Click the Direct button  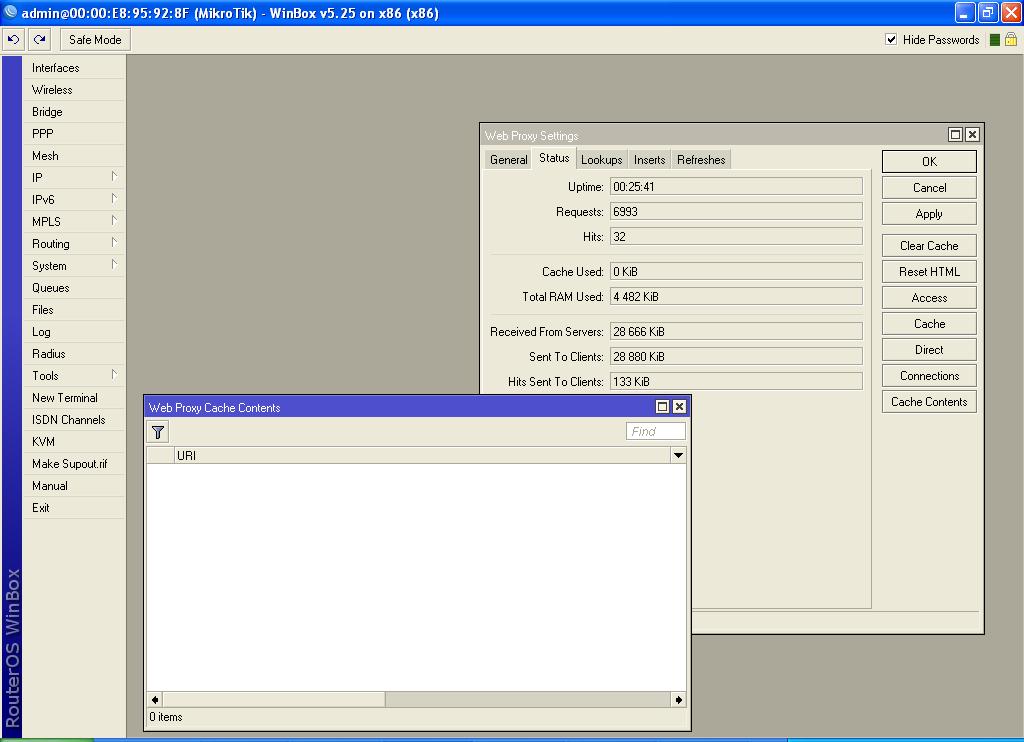point(929,350)
